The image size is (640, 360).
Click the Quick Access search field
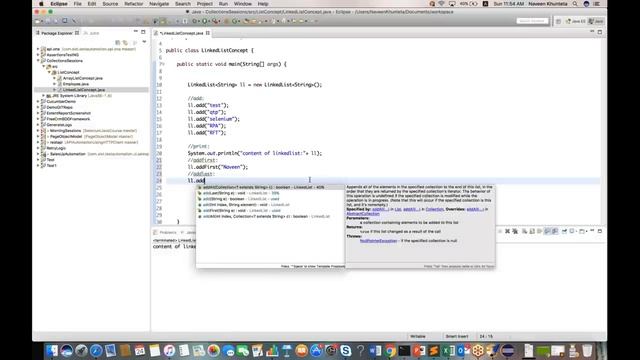click(x=532, y=21)
